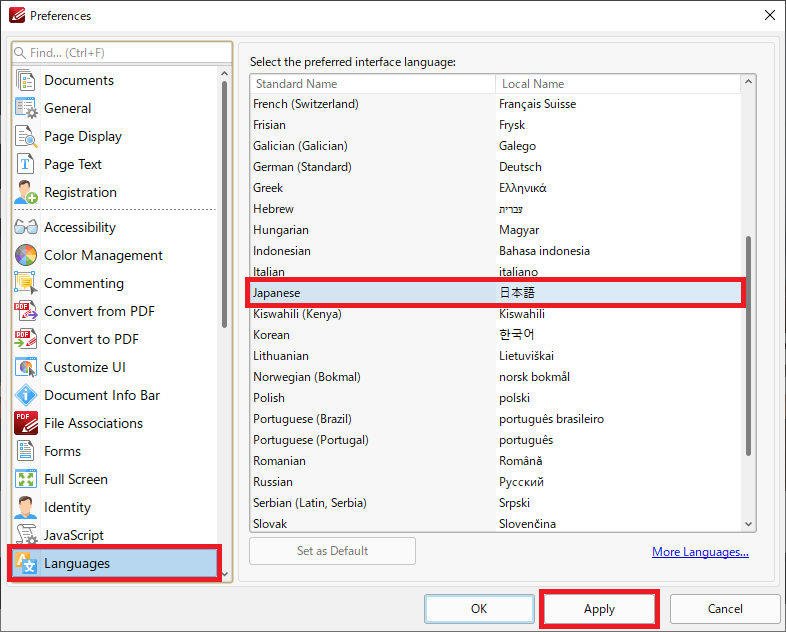
Task: Select Portuguese (Brazil) row
Action: click(495, 419)
